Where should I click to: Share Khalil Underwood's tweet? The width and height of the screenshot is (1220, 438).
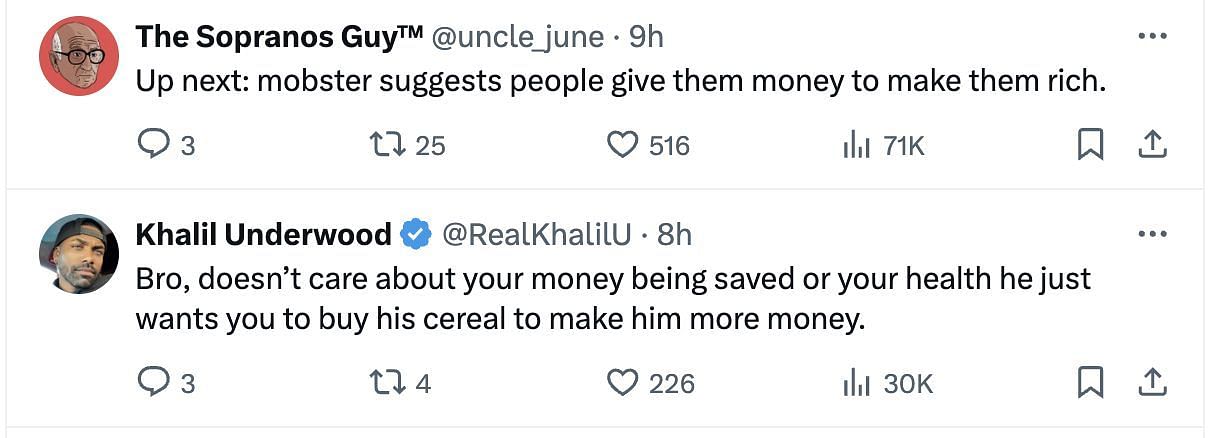click(x=1152, y=382)
